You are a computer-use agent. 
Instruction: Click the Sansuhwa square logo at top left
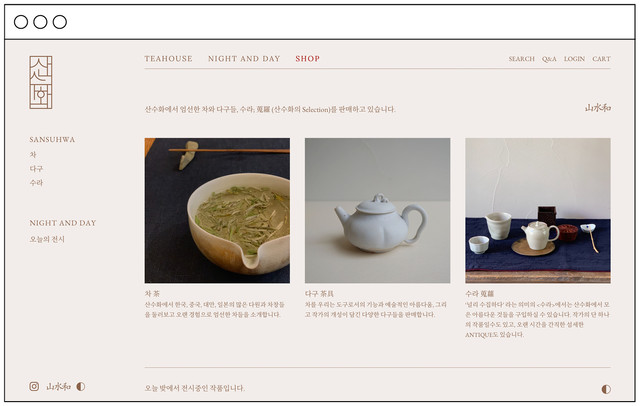click(41, 82)
